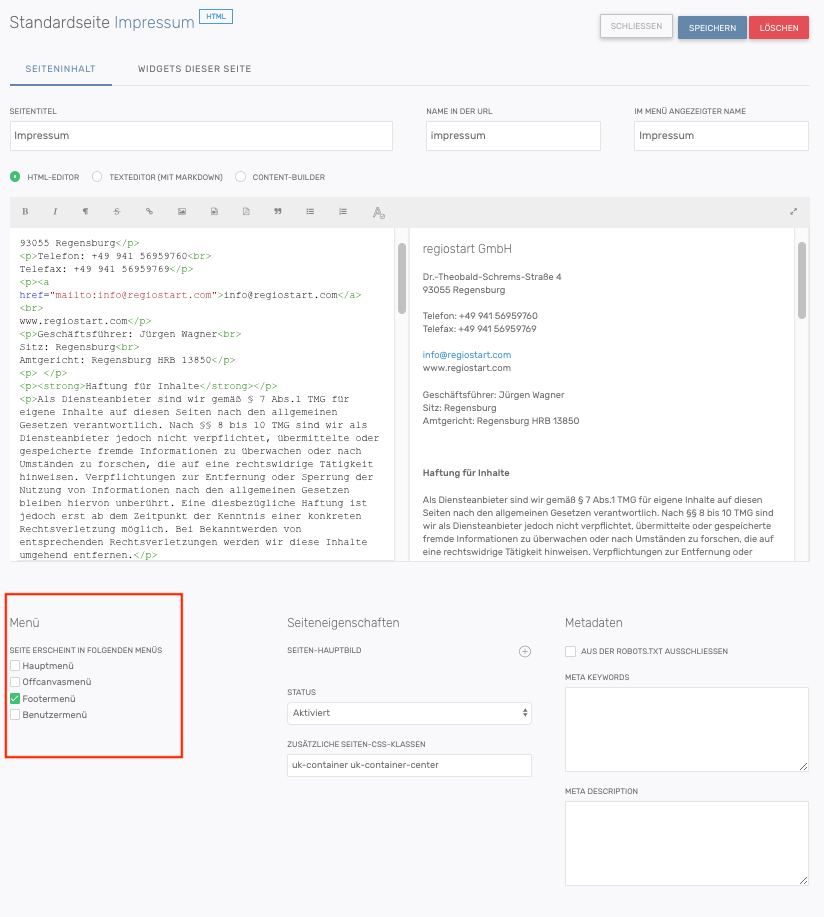This screenshot has height=917, width=824.
Task: Enable the Hauptmenü checkbox
Action: [x=15, y=665]
